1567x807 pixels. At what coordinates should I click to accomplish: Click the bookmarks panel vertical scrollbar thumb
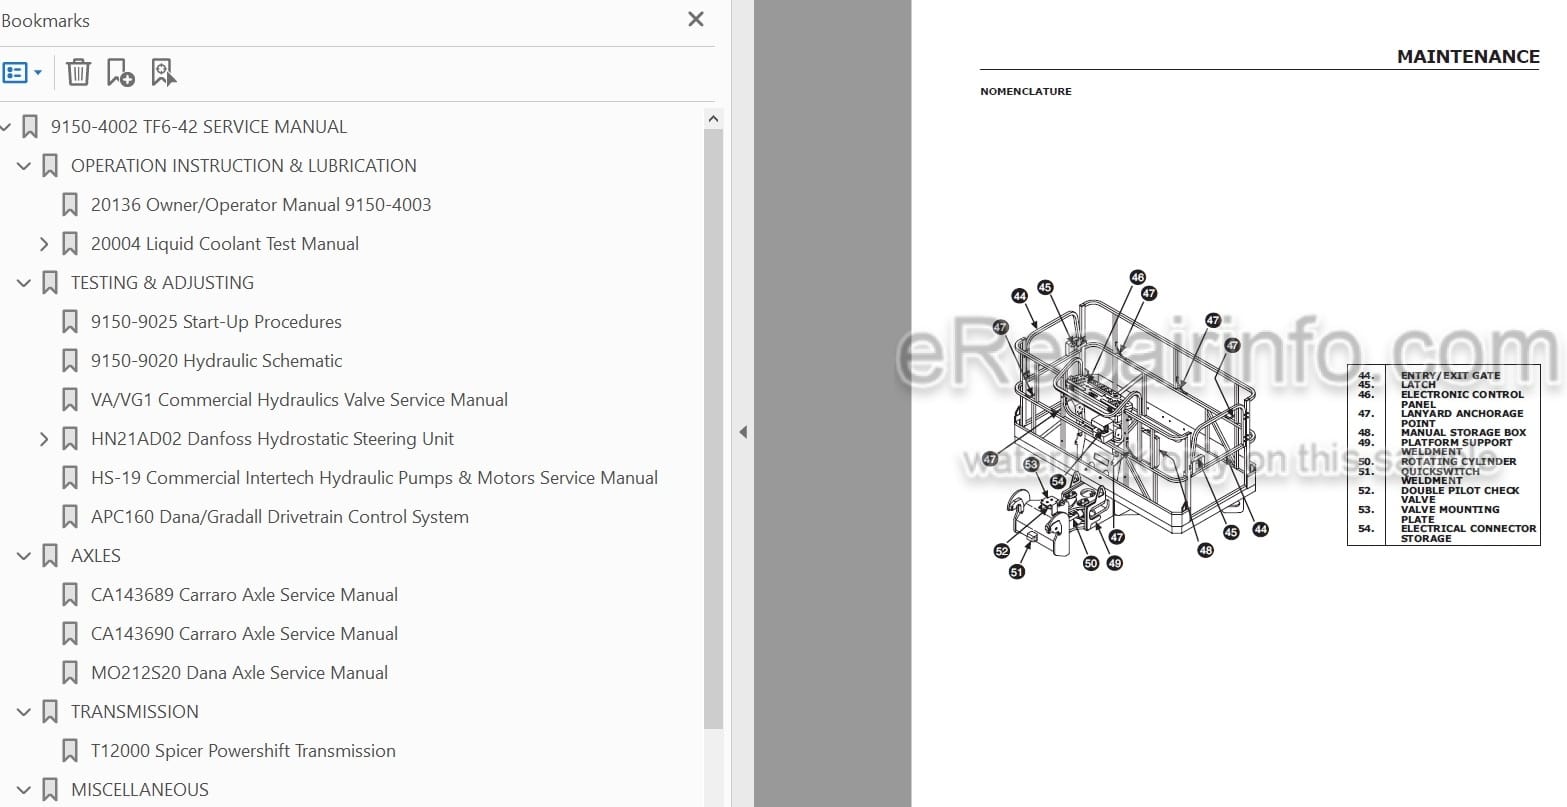[713, 428]
